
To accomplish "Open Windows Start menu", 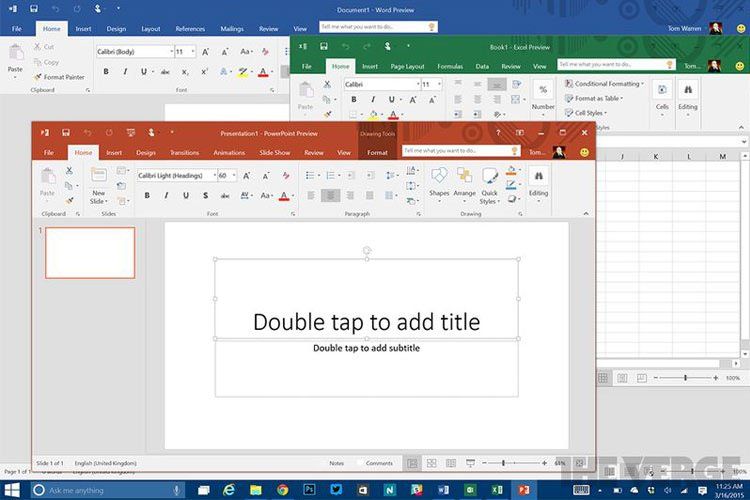I will (11, 490).
